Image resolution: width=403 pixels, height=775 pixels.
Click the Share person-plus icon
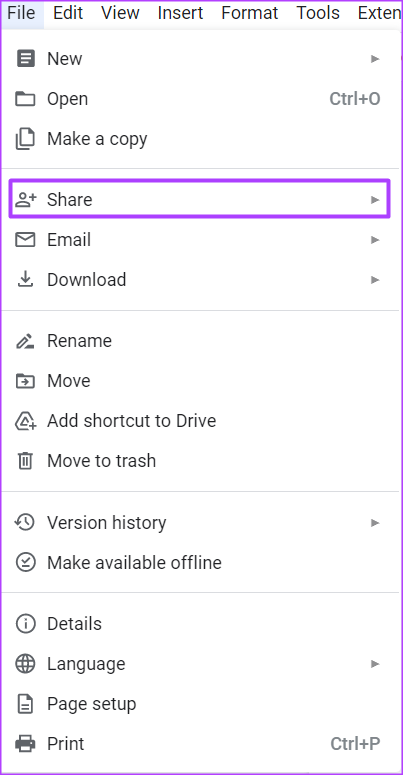coord(25,200)
